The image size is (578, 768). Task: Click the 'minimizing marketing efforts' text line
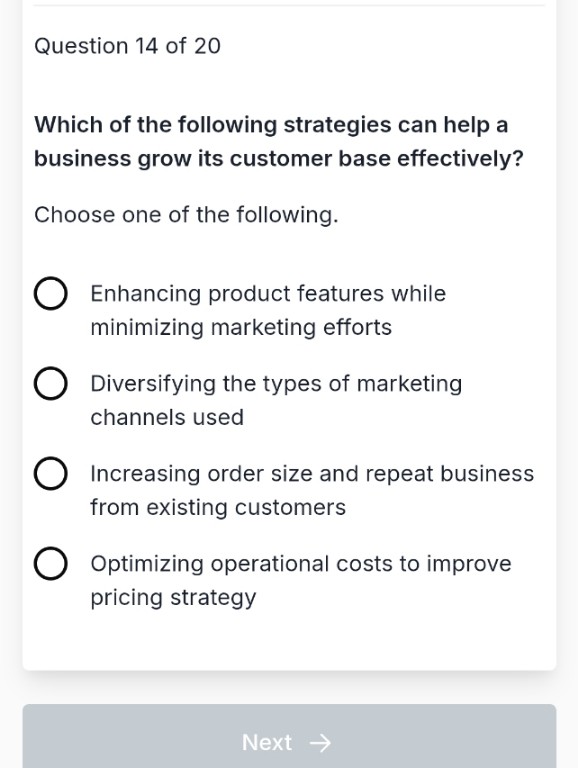[x=241, y=327]
